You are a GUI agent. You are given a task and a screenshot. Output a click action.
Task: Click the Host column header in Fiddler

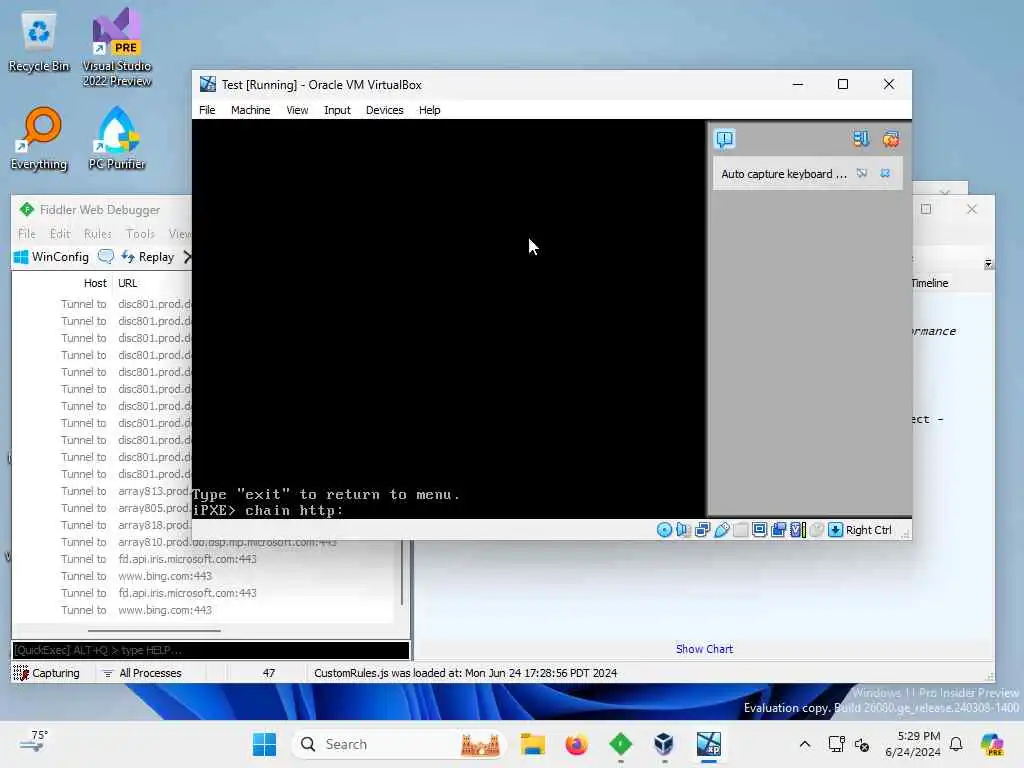tap(95, 283)
